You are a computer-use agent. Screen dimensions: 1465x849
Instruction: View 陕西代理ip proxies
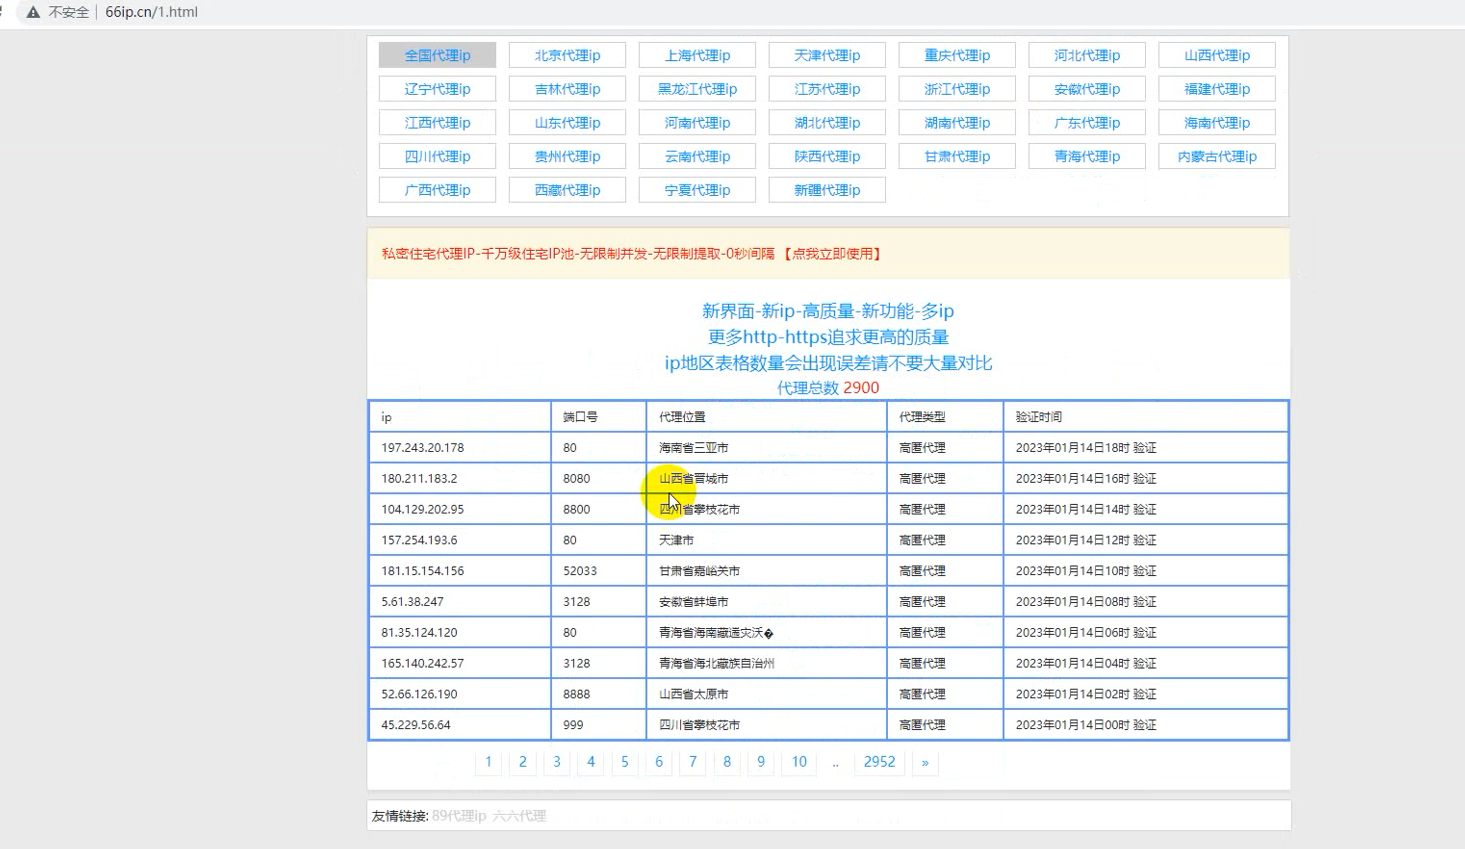point(827,156)
